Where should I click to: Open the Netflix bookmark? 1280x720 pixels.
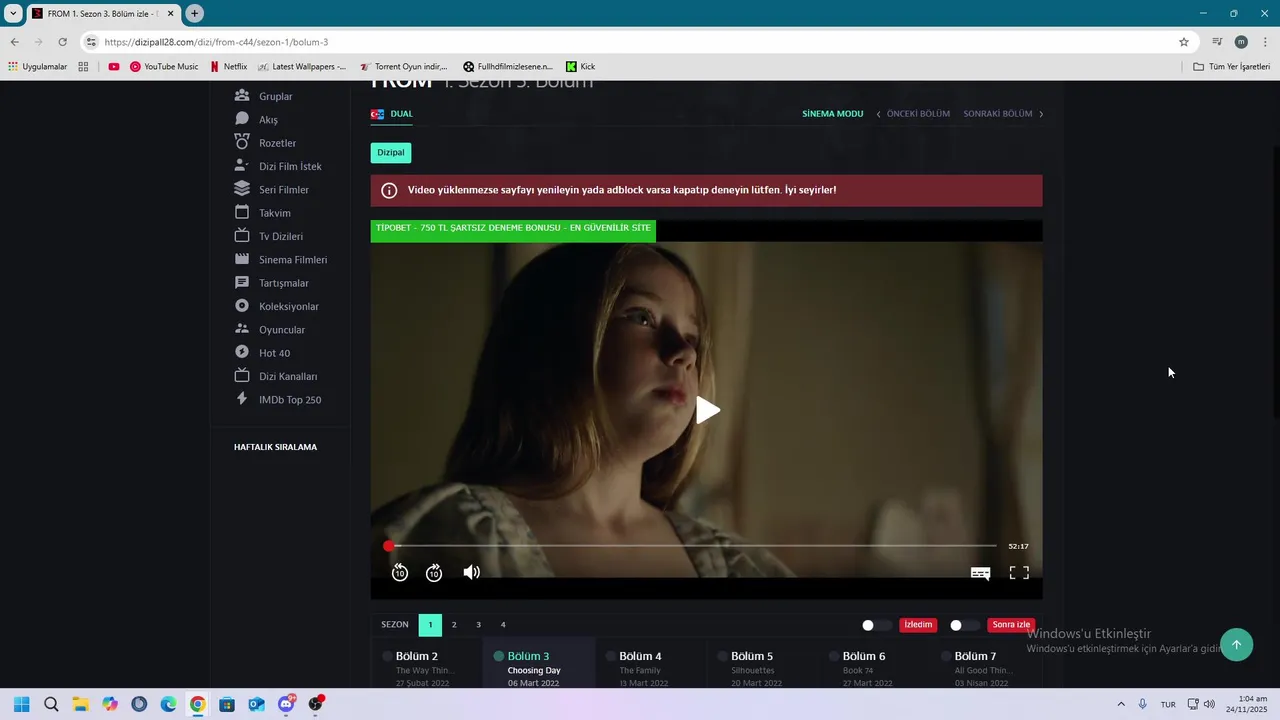coord(229,67)
